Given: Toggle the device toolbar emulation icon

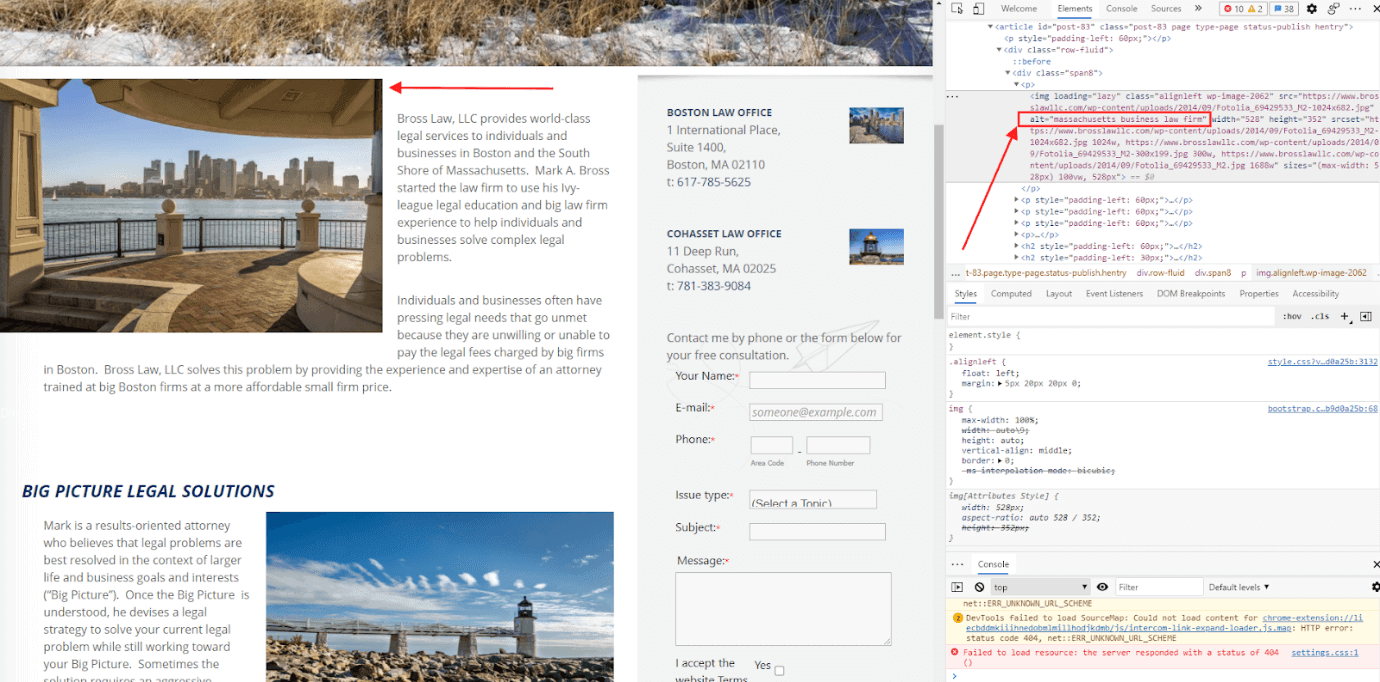Looking at the screenshot, I should click(x=977, y=9).
